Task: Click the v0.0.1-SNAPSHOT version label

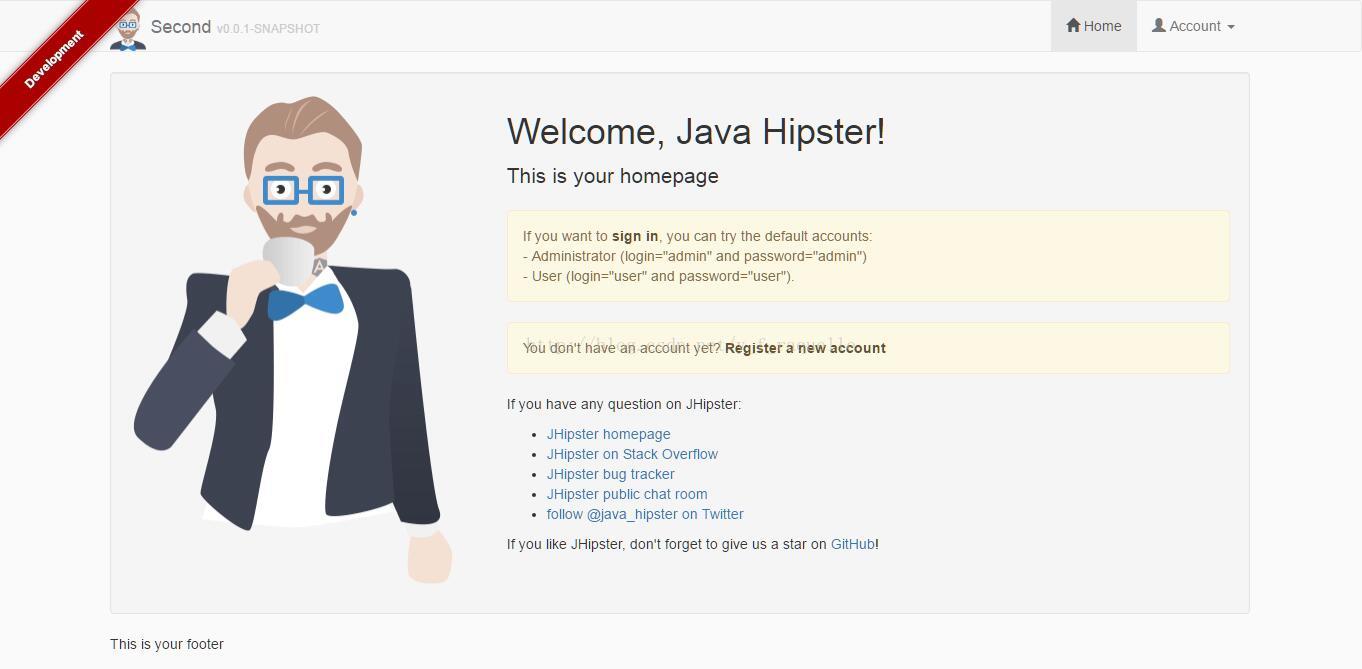Action: (x=268, y=29)
